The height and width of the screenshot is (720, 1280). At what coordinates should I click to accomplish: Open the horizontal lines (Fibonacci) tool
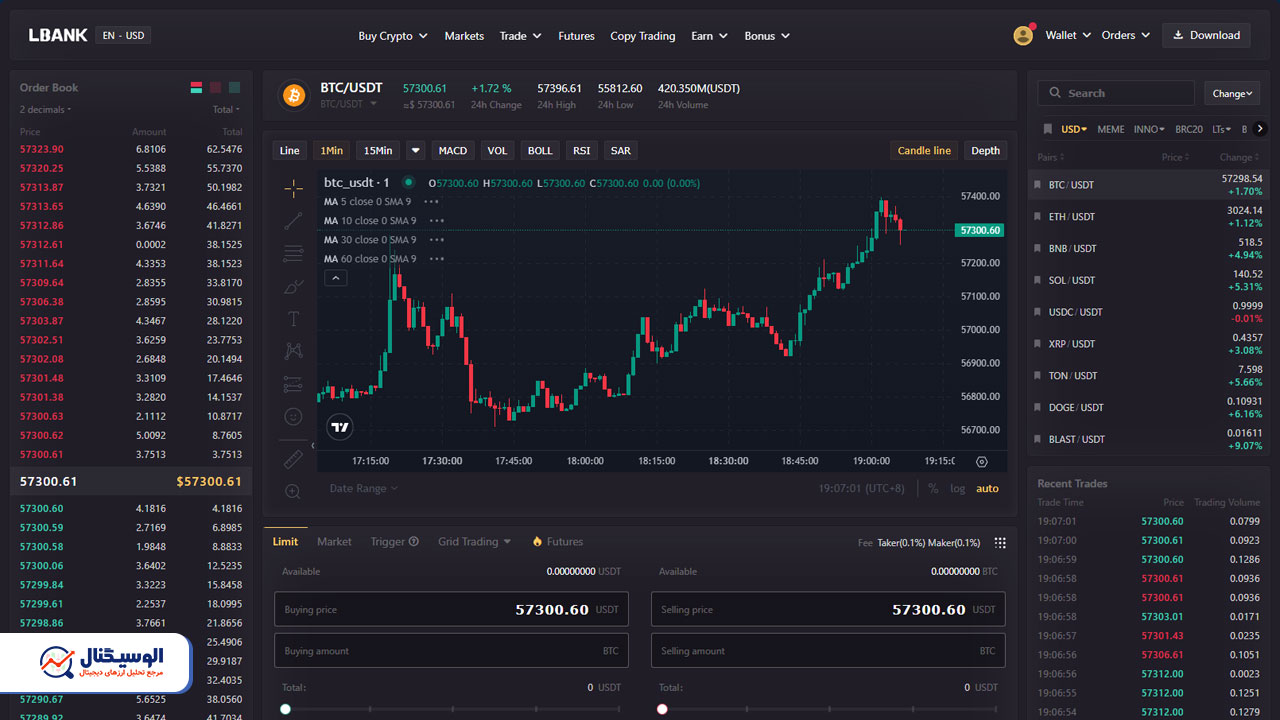pos(293,254)
